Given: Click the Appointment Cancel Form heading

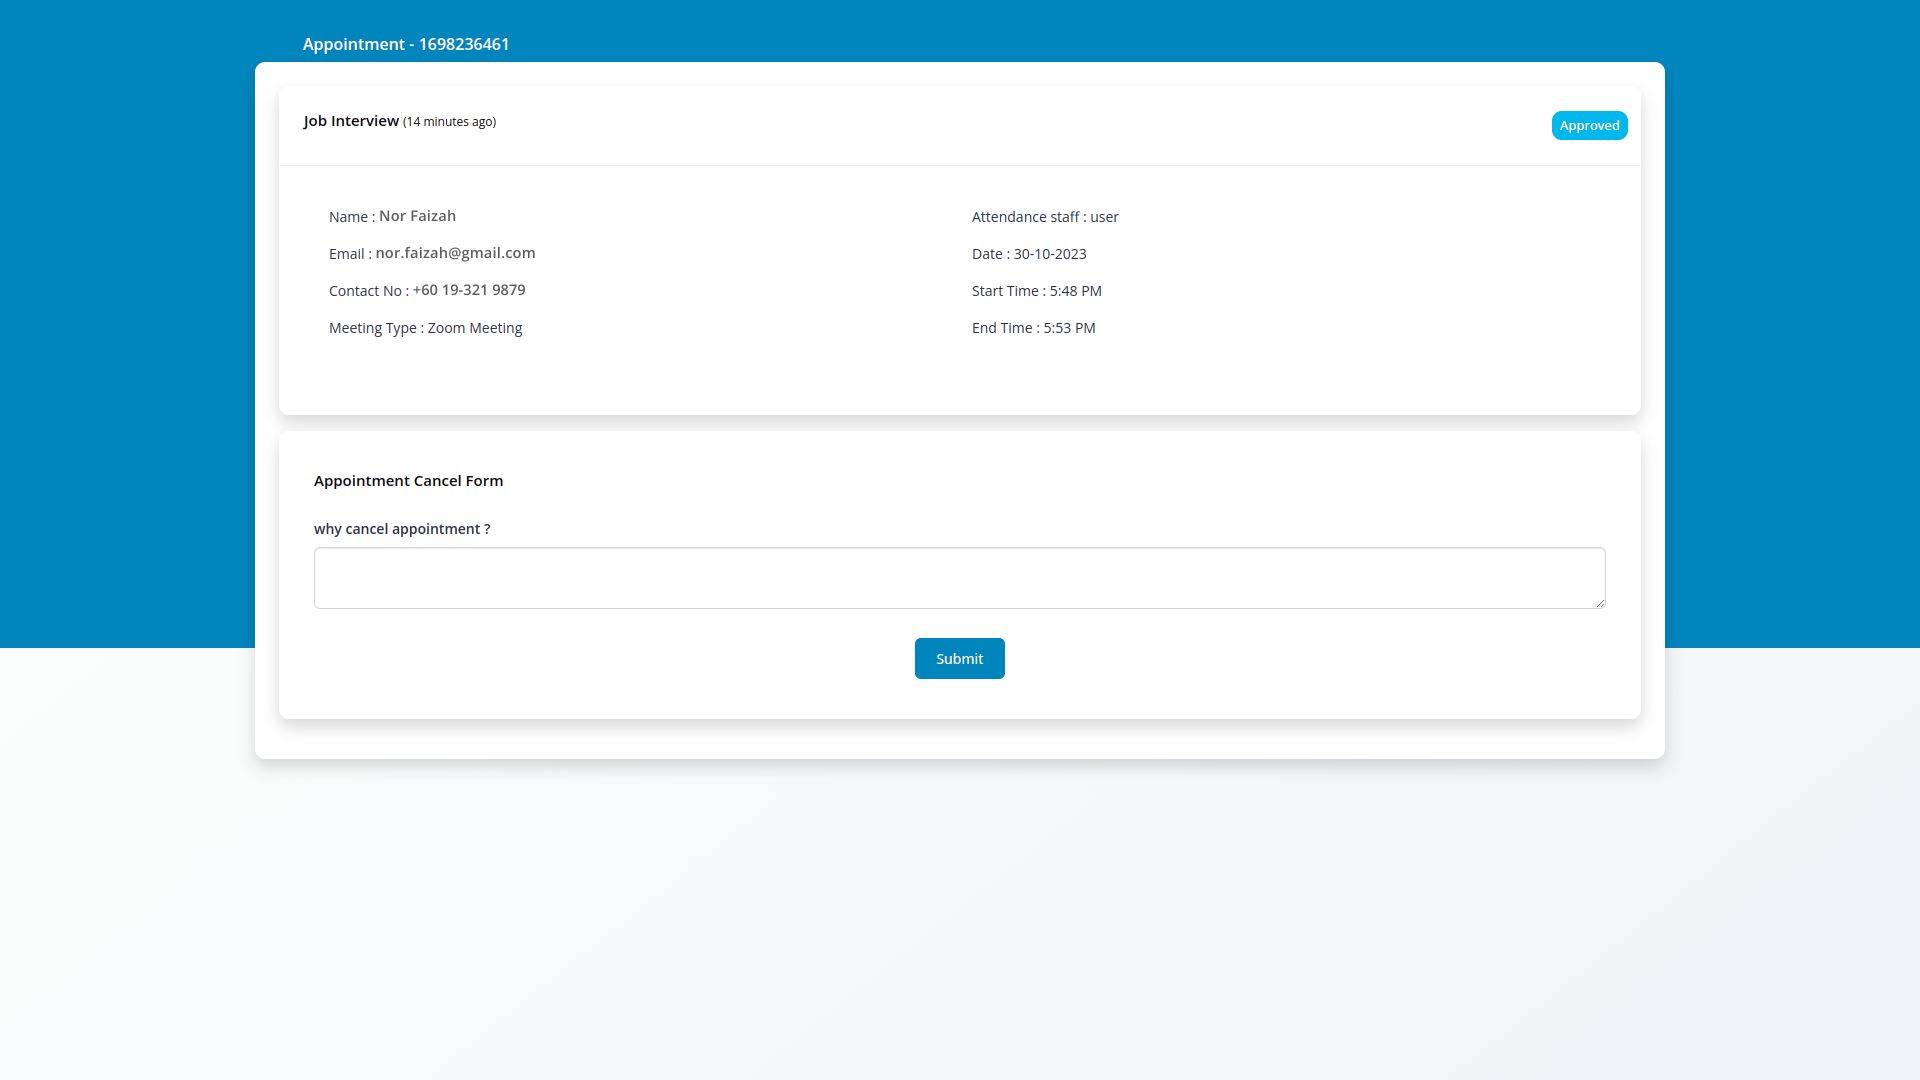Looking at the screenshot, I should coord(408,481).
